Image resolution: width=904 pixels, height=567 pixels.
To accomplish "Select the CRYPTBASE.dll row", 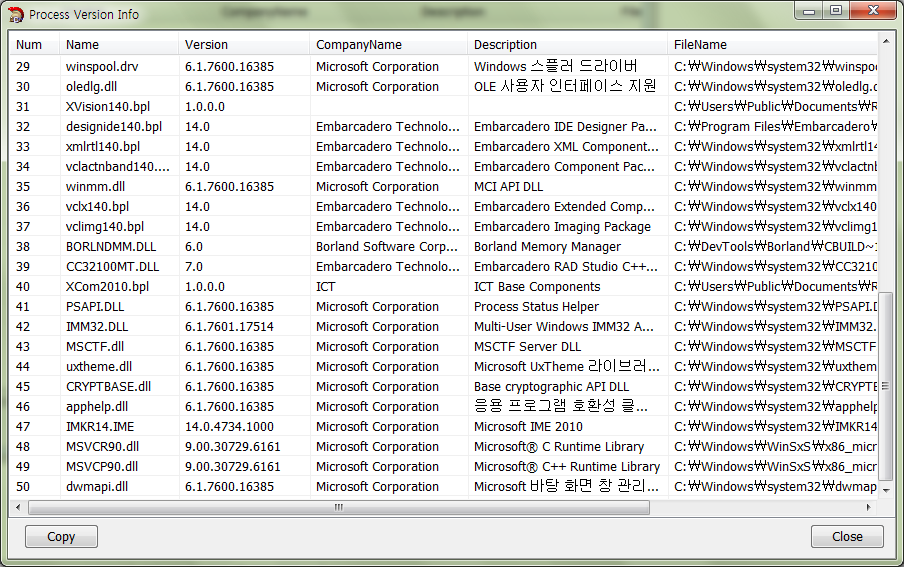I will [x=444, y=386].
